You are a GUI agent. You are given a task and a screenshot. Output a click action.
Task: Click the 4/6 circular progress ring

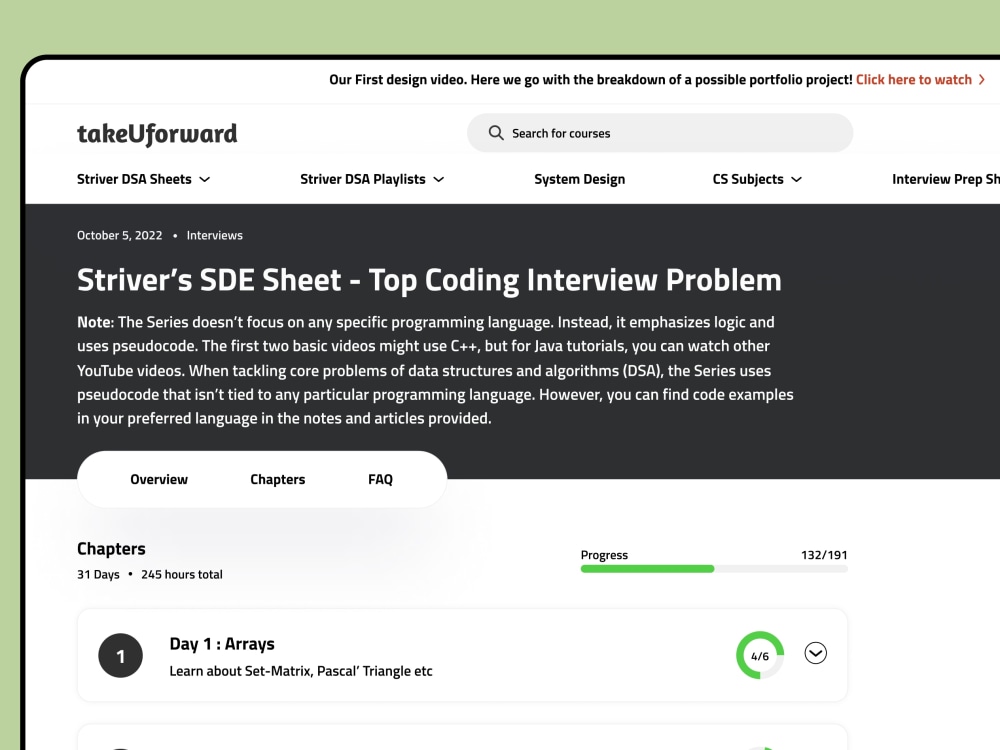760,656
